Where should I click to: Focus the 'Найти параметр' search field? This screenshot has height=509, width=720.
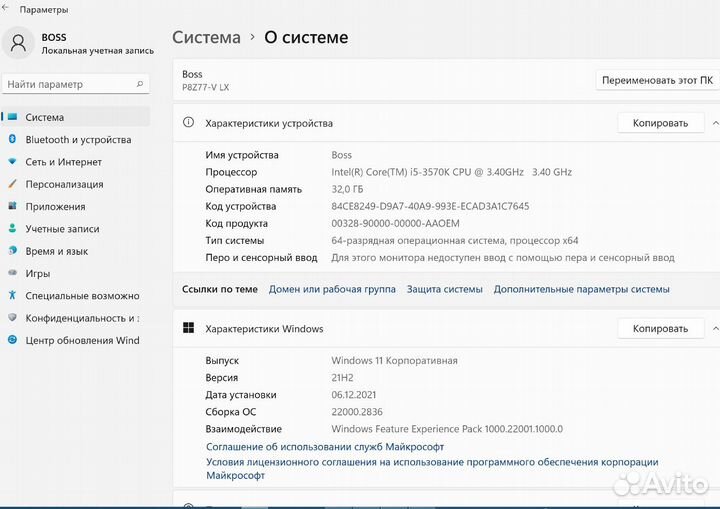click(76, 84)
